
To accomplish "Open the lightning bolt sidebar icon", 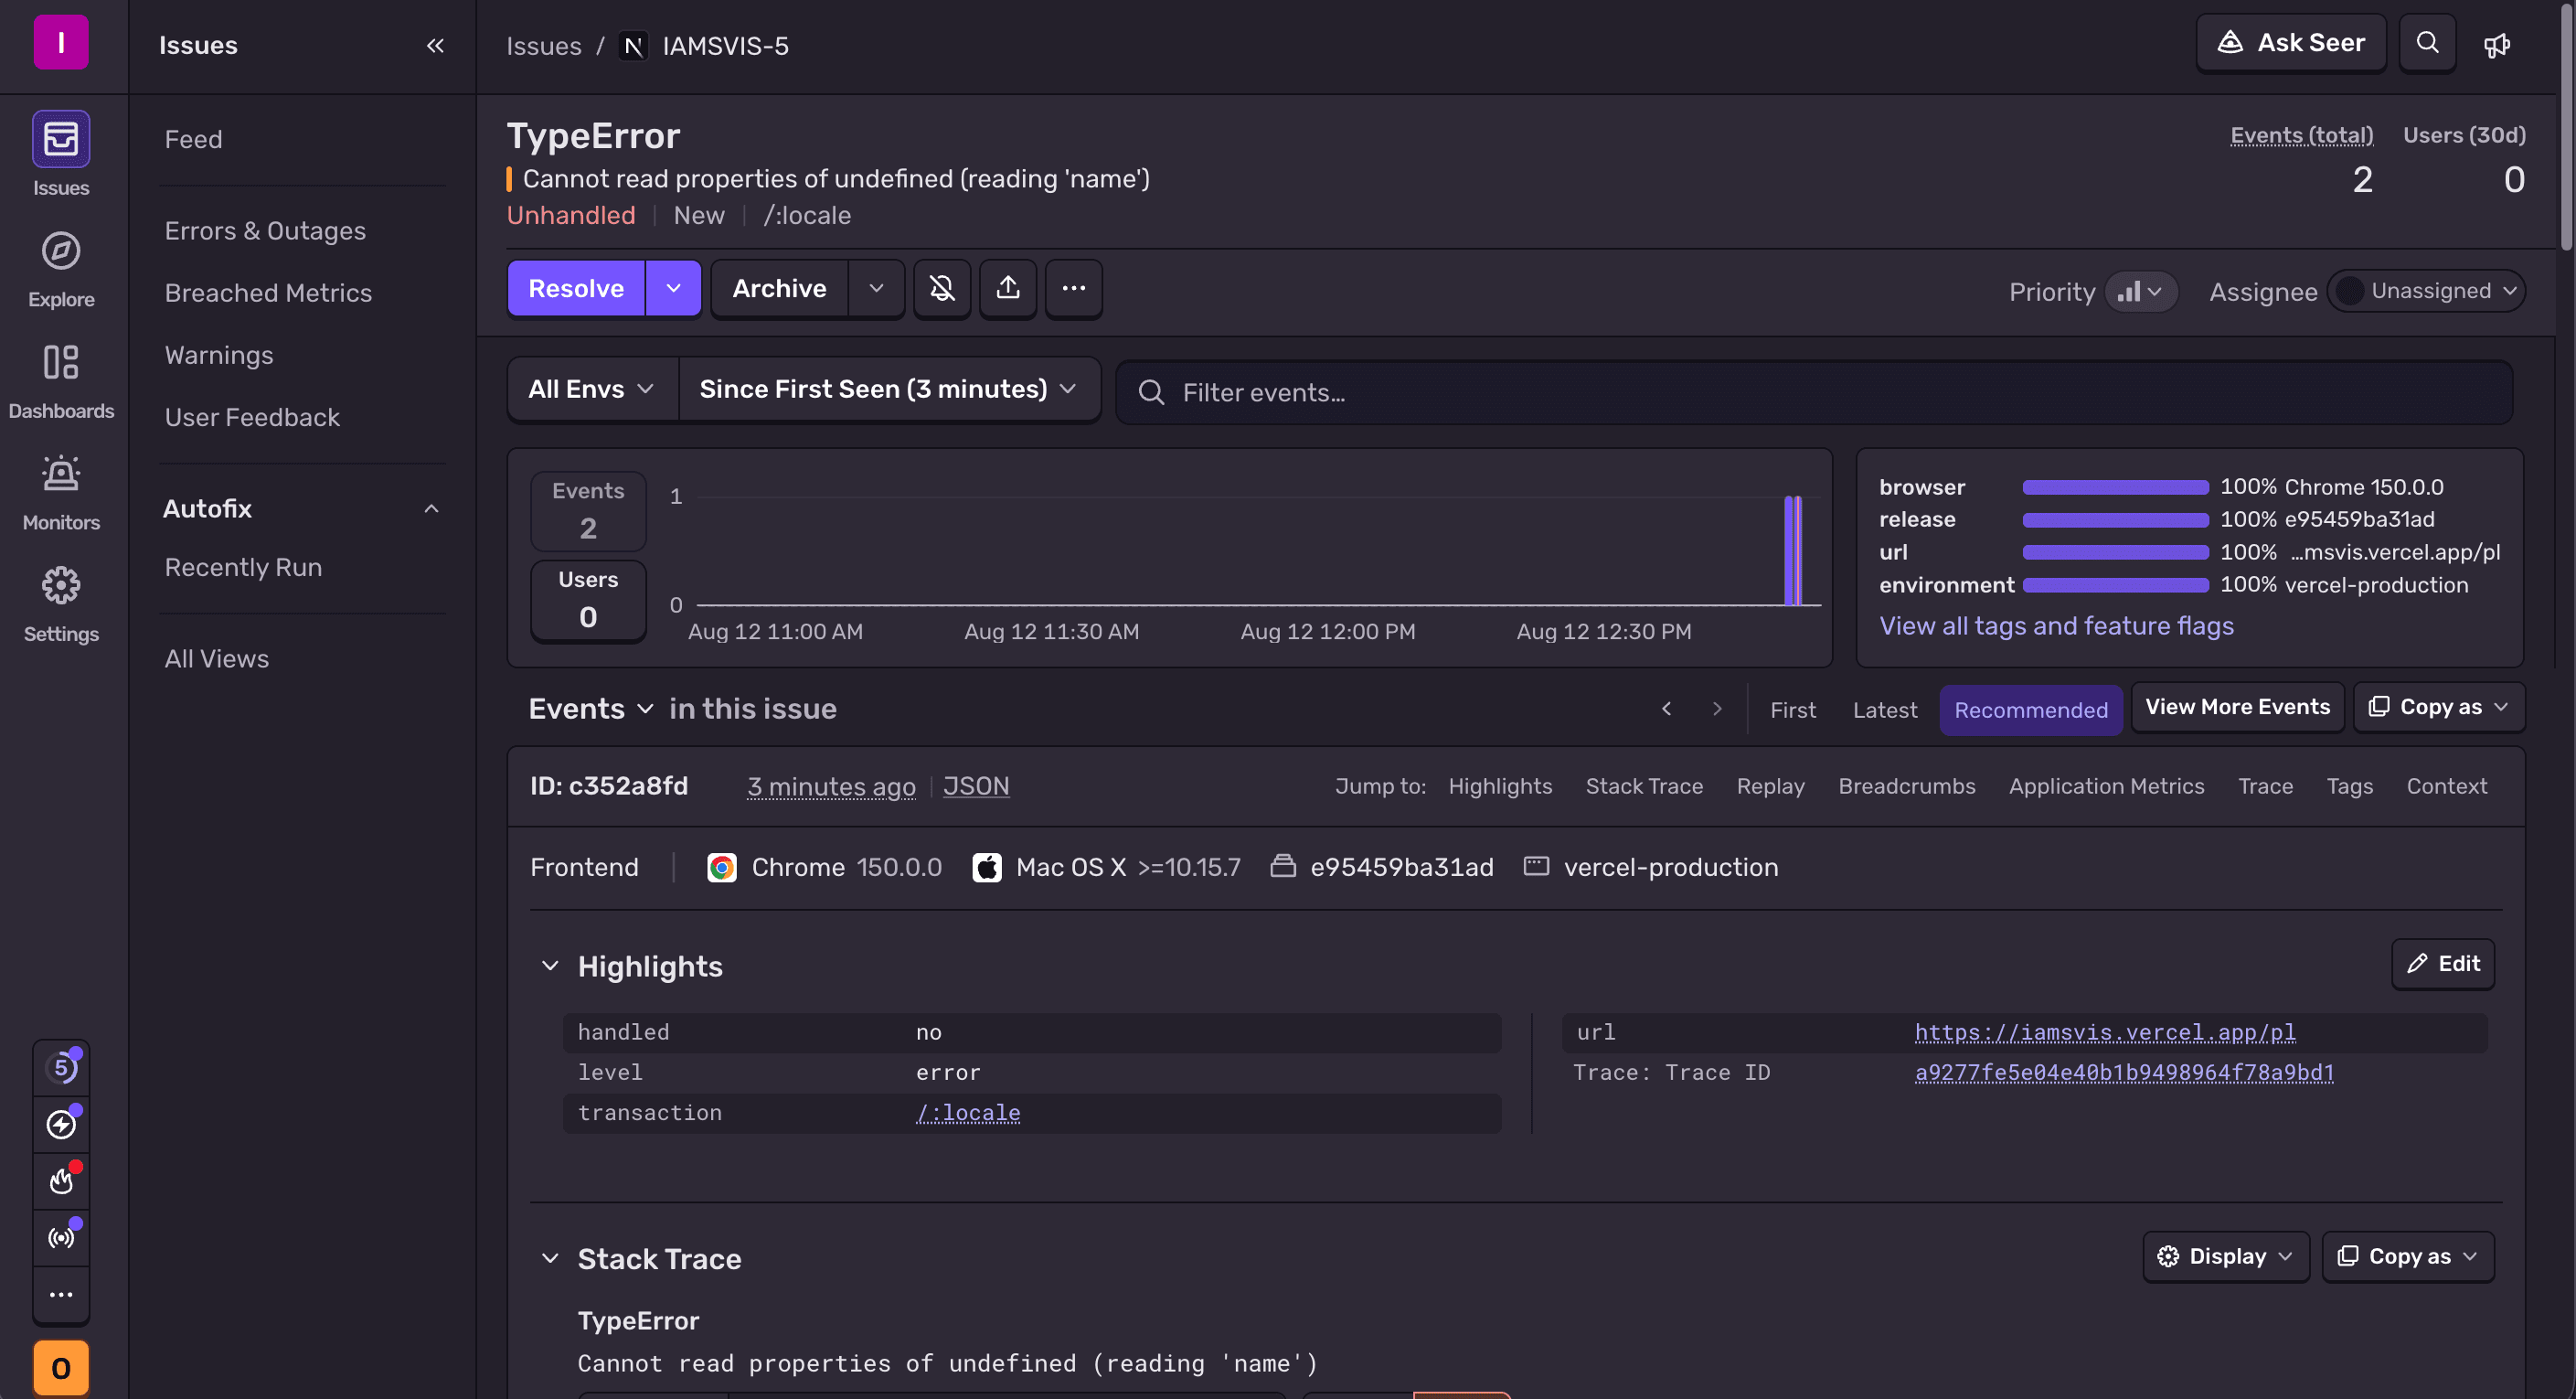I will pos(61,1125).
